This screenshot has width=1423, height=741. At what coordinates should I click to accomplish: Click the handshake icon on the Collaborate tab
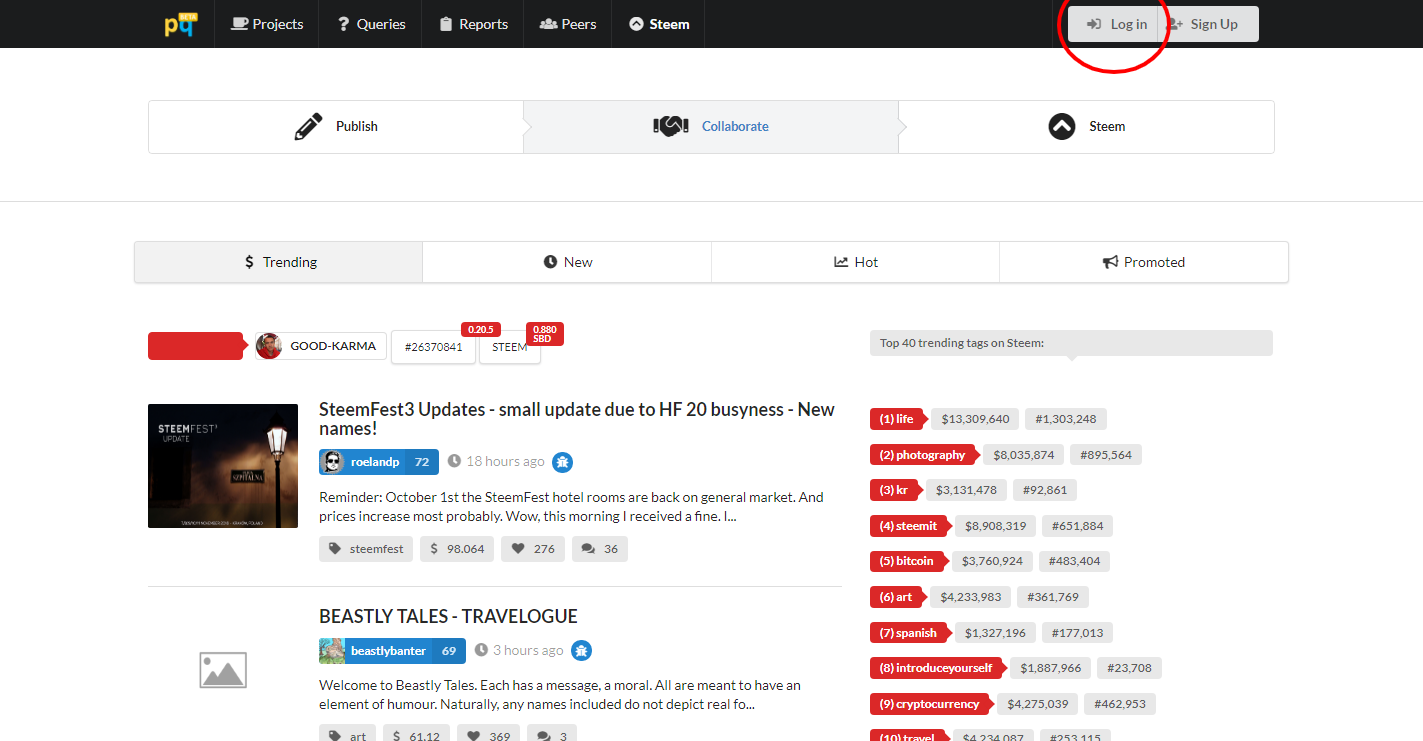point(669,126)
